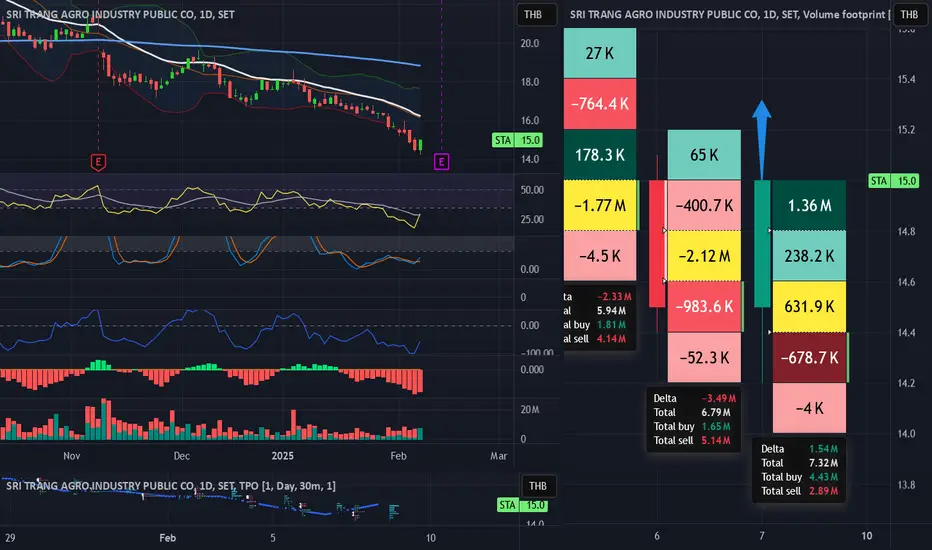Click the Volume footprint chart title

click(729, 14)
